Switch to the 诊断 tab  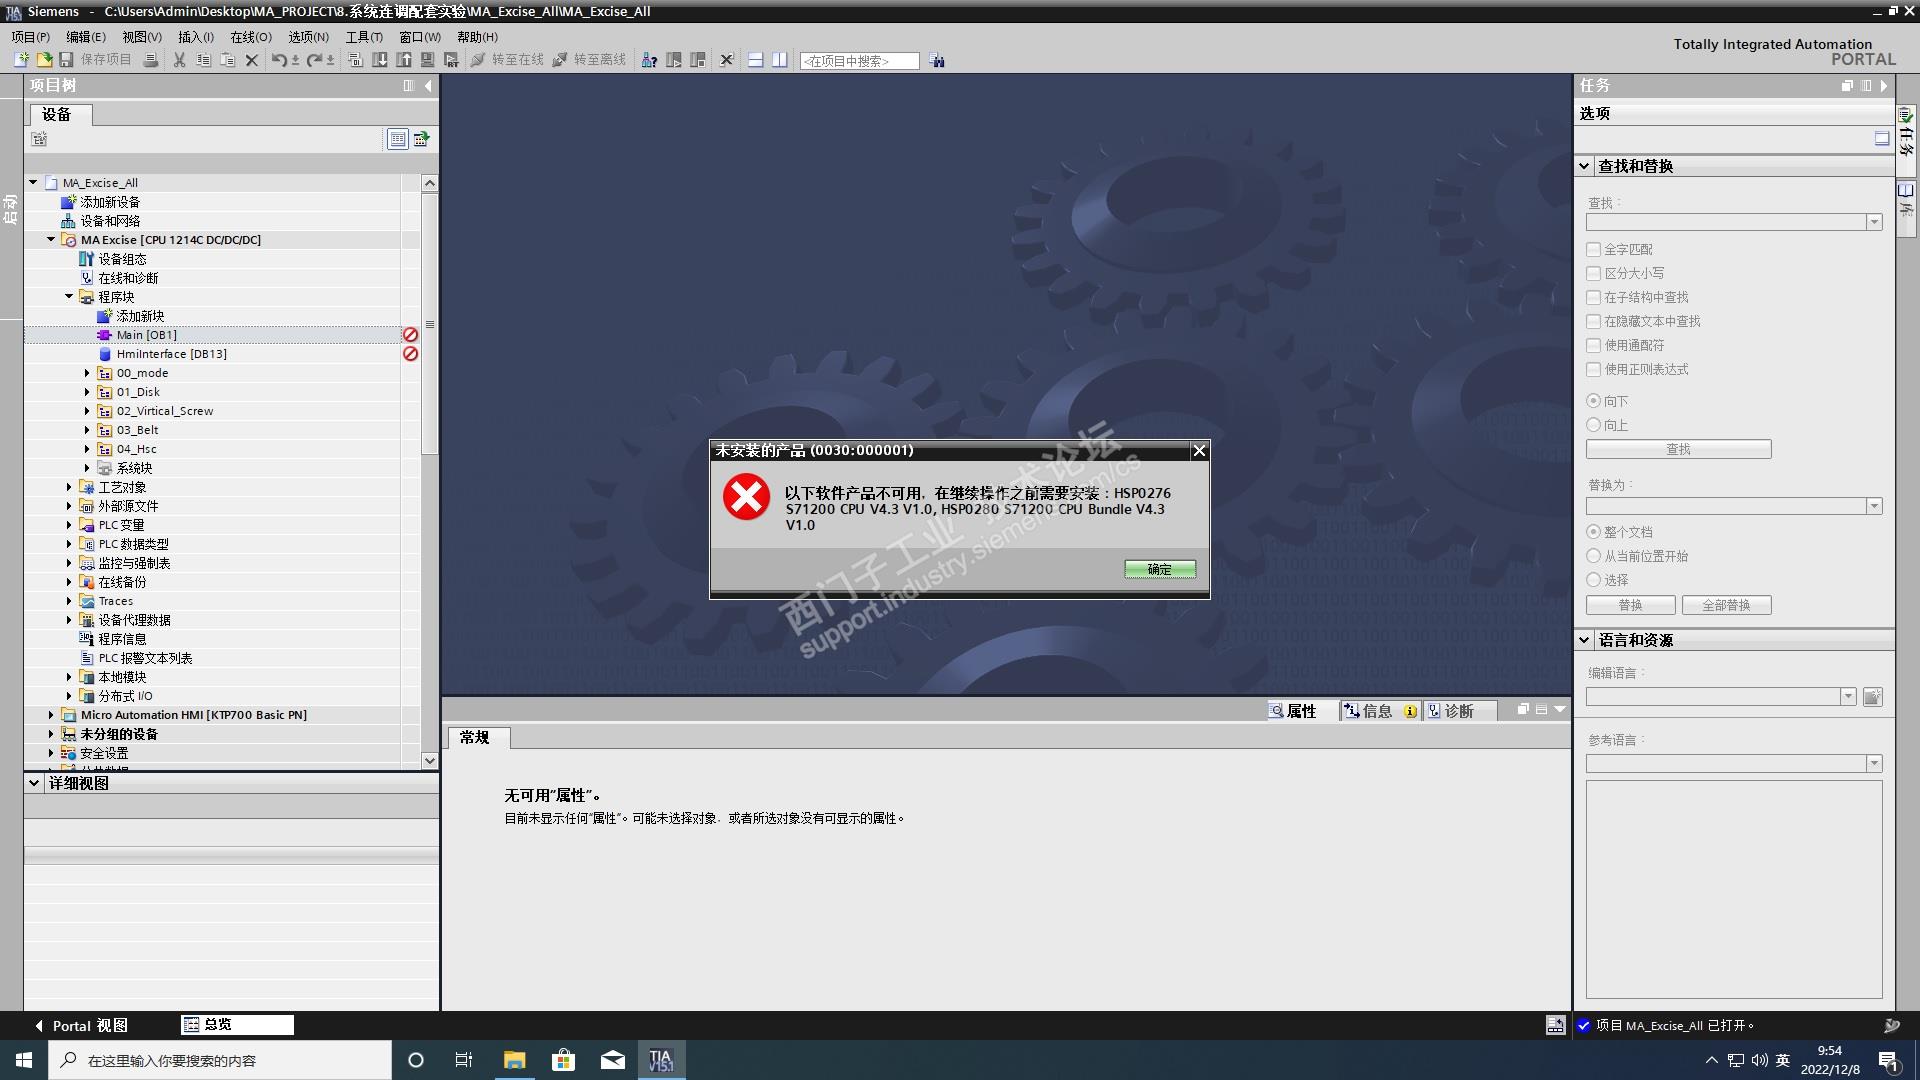tap(1457, 711)
